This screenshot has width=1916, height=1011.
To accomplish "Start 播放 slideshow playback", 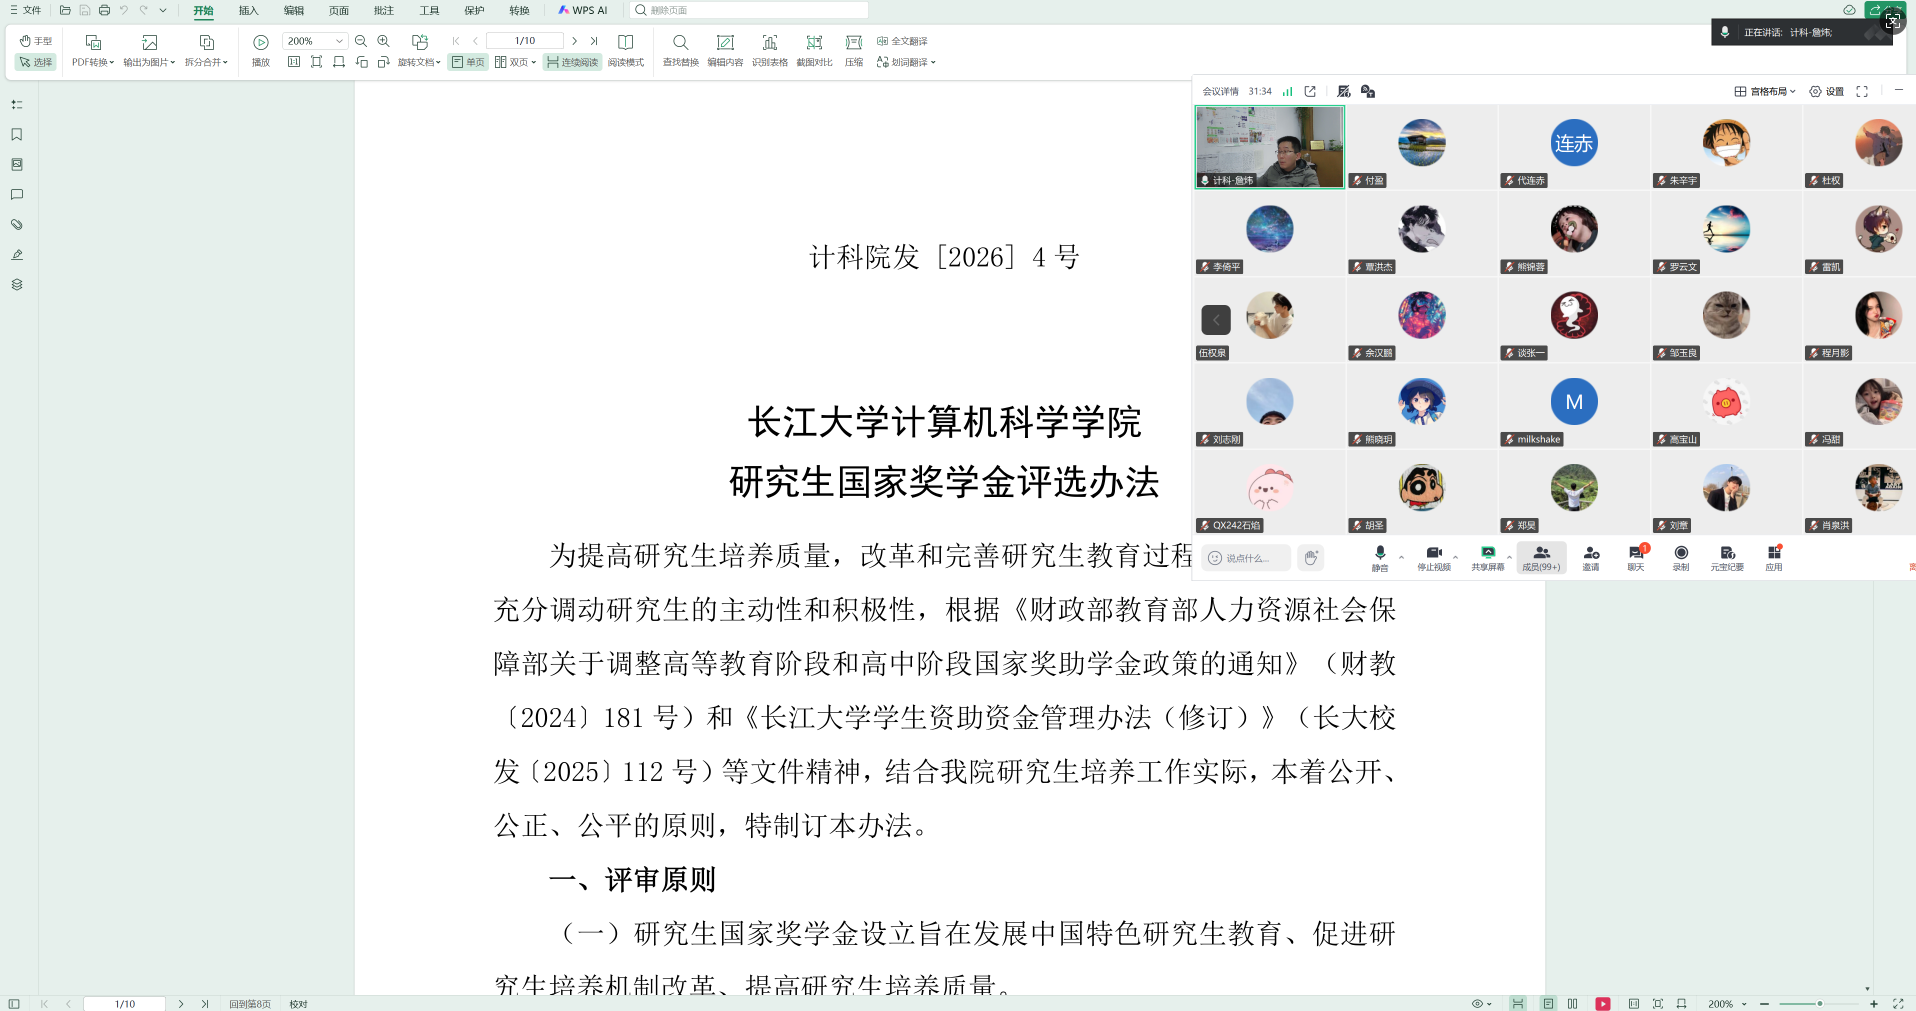I will tap(261, 43).
